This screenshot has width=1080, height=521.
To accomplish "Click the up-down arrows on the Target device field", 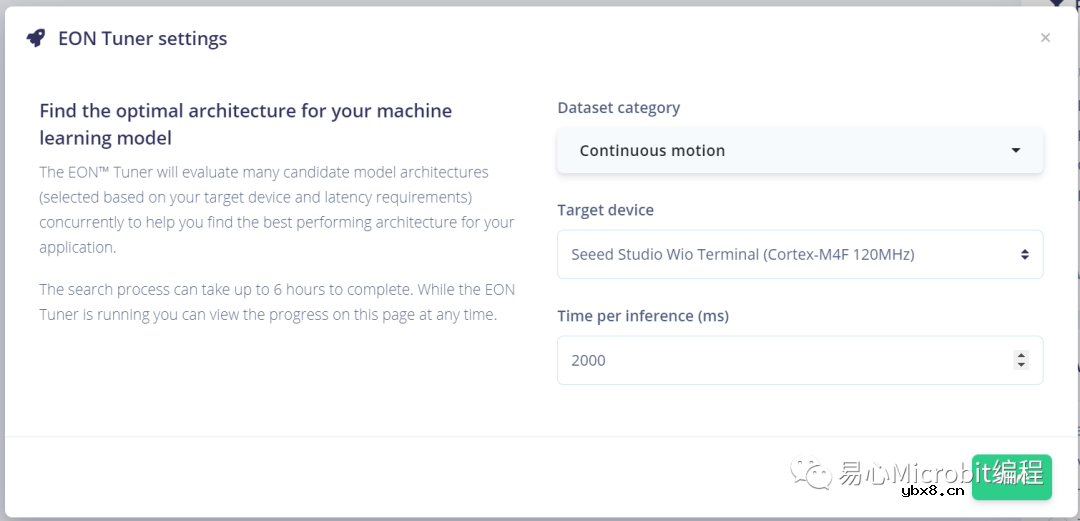I will 1025,254.
